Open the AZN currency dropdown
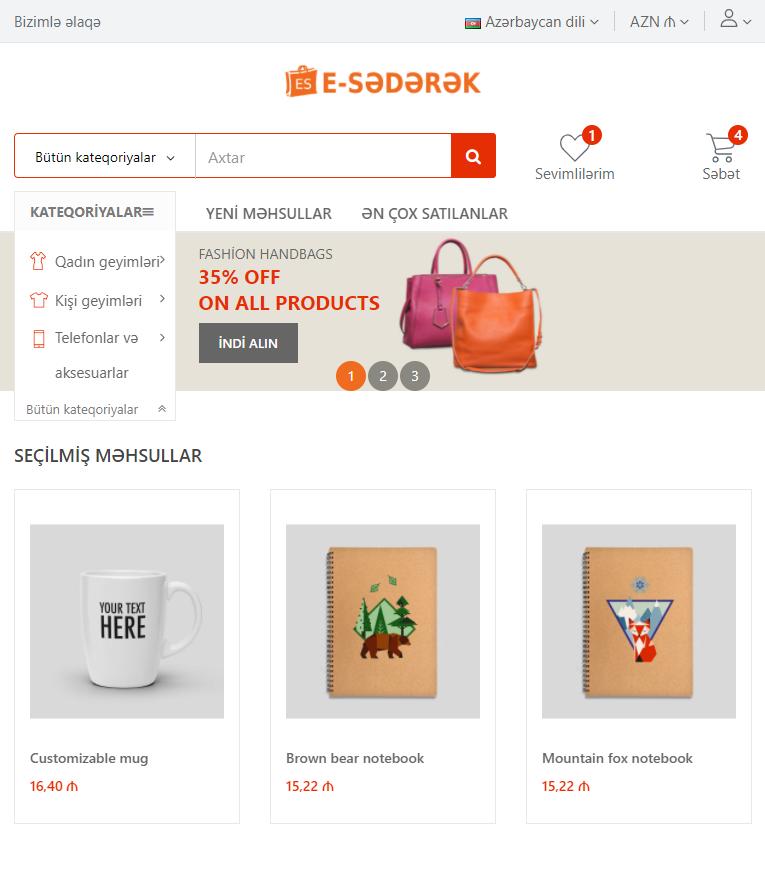 659,22
